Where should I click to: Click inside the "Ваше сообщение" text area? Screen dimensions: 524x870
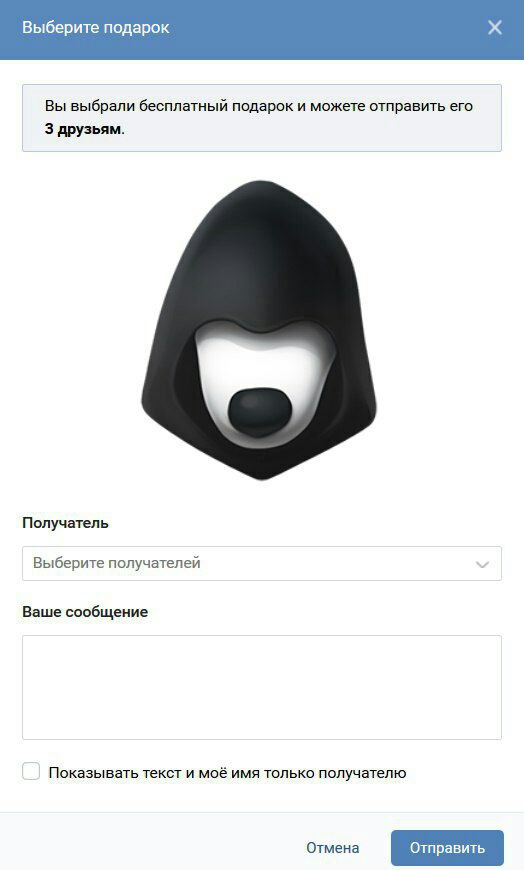pyautogui.click(x=262, y=687)
